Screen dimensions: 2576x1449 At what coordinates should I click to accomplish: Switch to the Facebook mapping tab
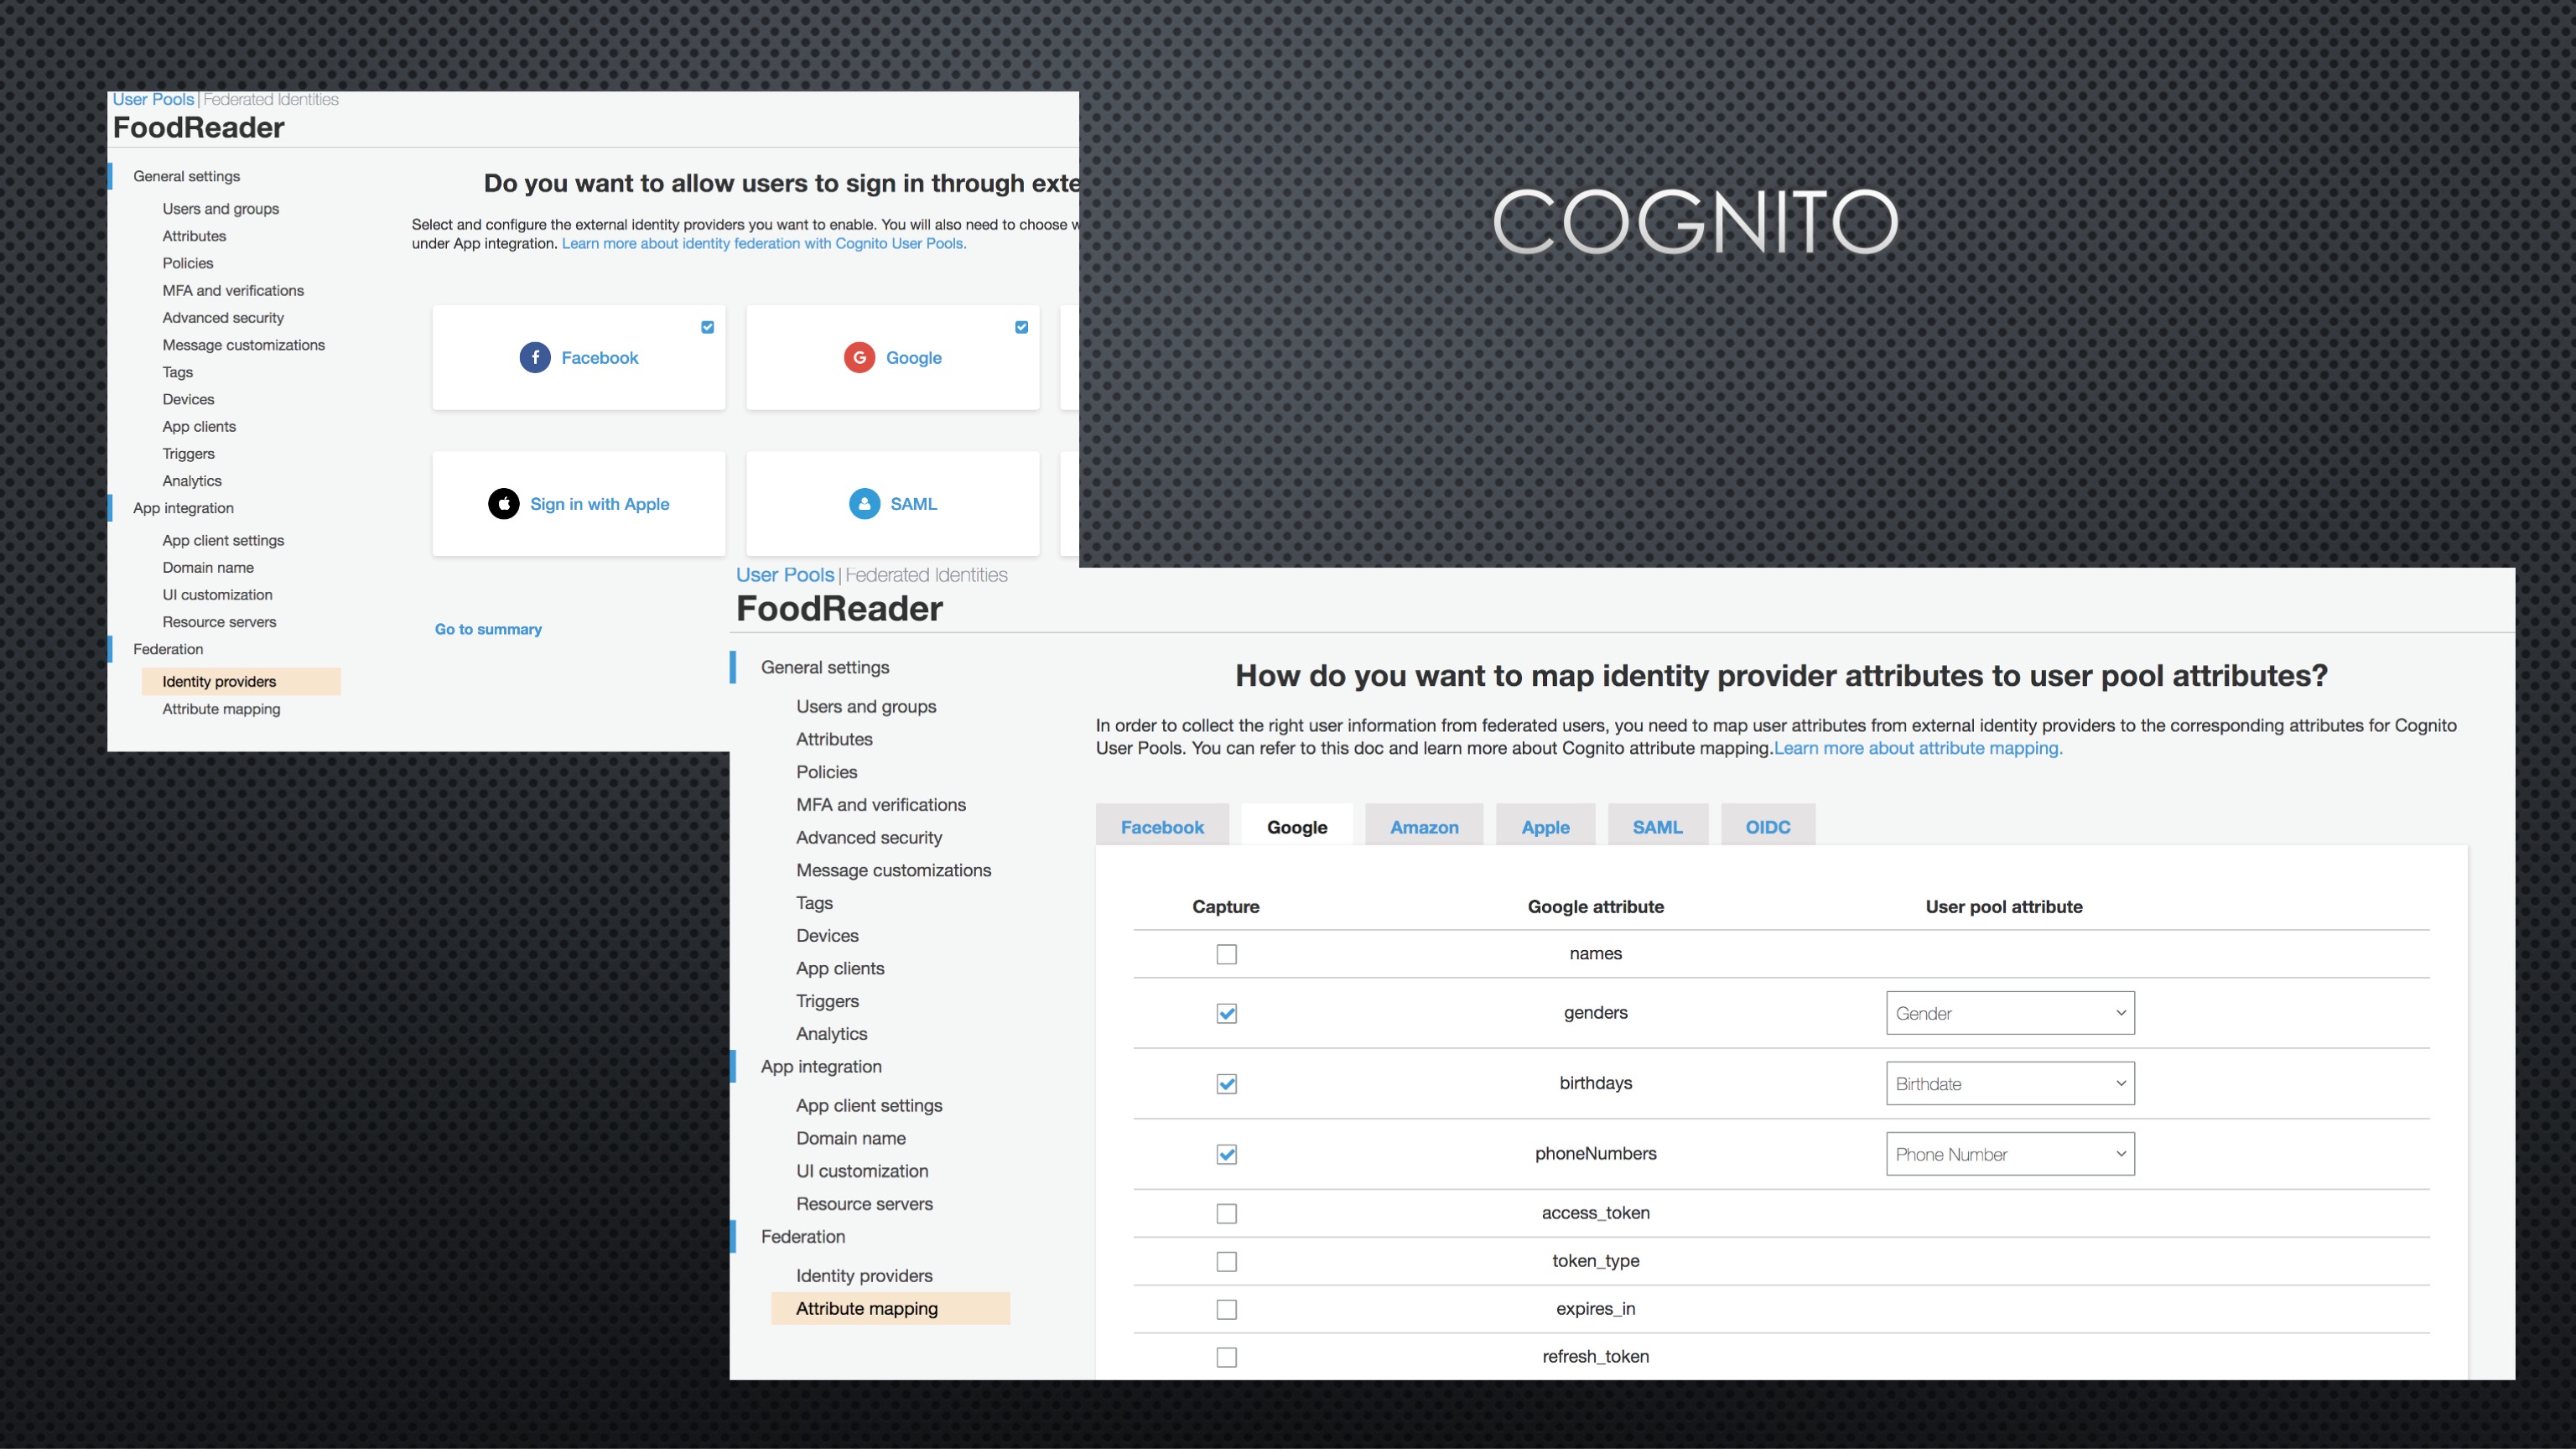coord(1162,826)
